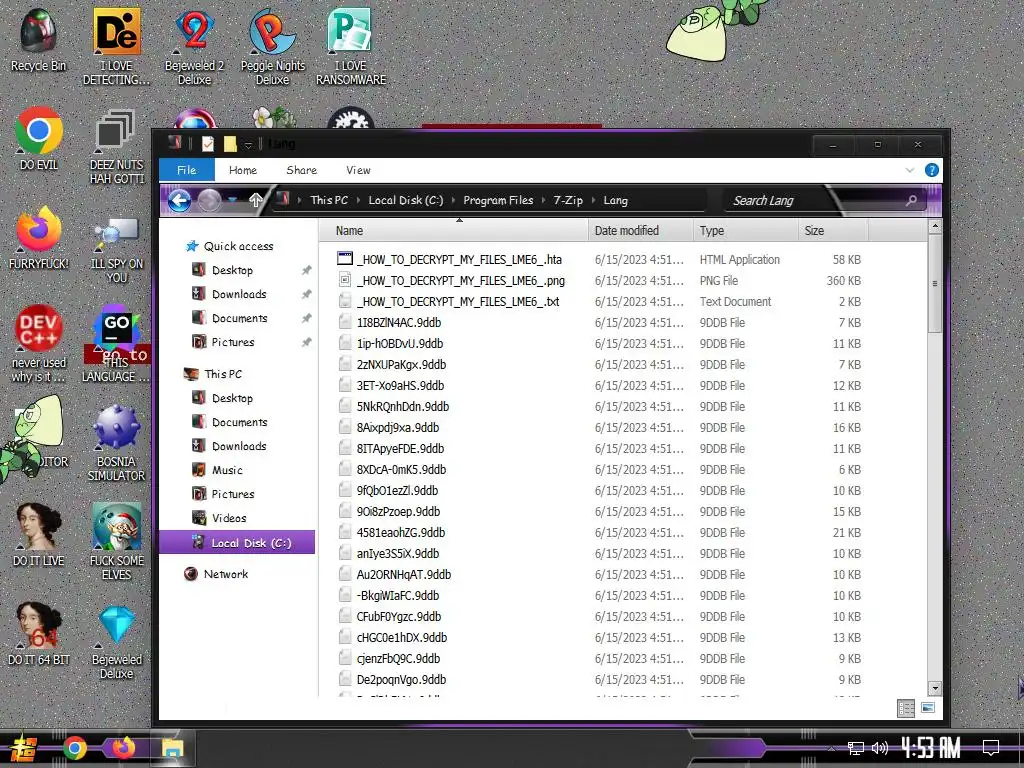Screen dimensions: 1024x768
Task: Open Firefox from the taskbar
Action: pos(123,747)
